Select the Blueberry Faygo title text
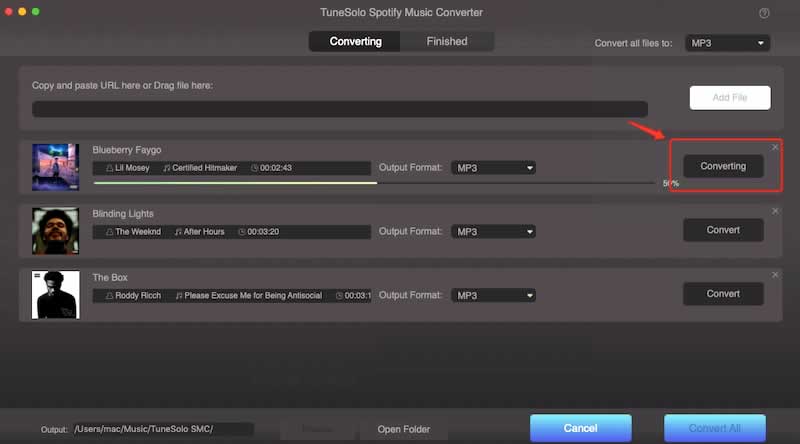Viewport: 800px width, 444px height. tap(127, 150)
